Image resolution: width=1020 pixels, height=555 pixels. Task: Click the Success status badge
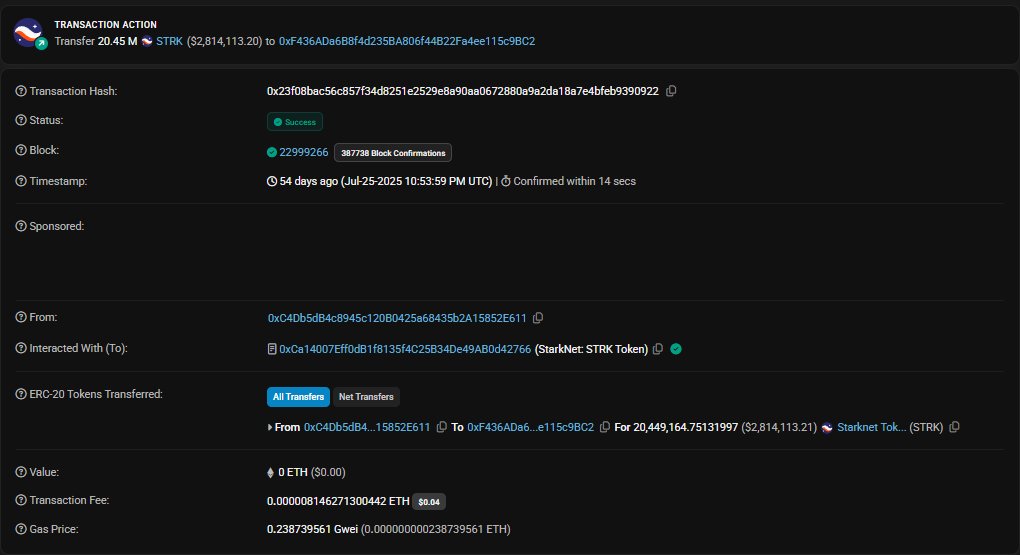(x=295, y=122)
